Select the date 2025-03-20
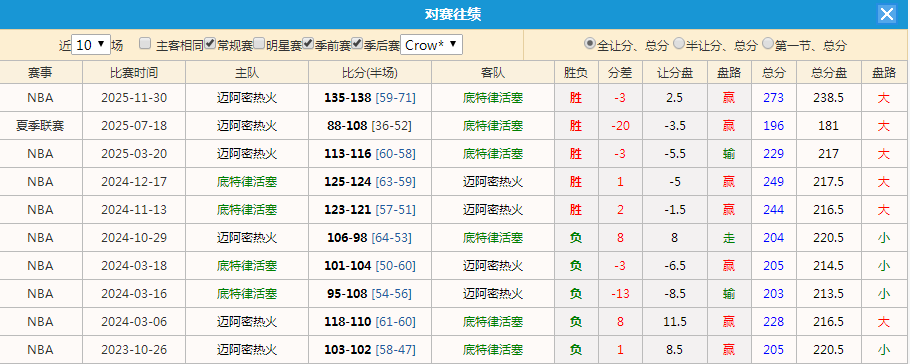This screenshot has height=364, width=910. click(x=134, y=154)
